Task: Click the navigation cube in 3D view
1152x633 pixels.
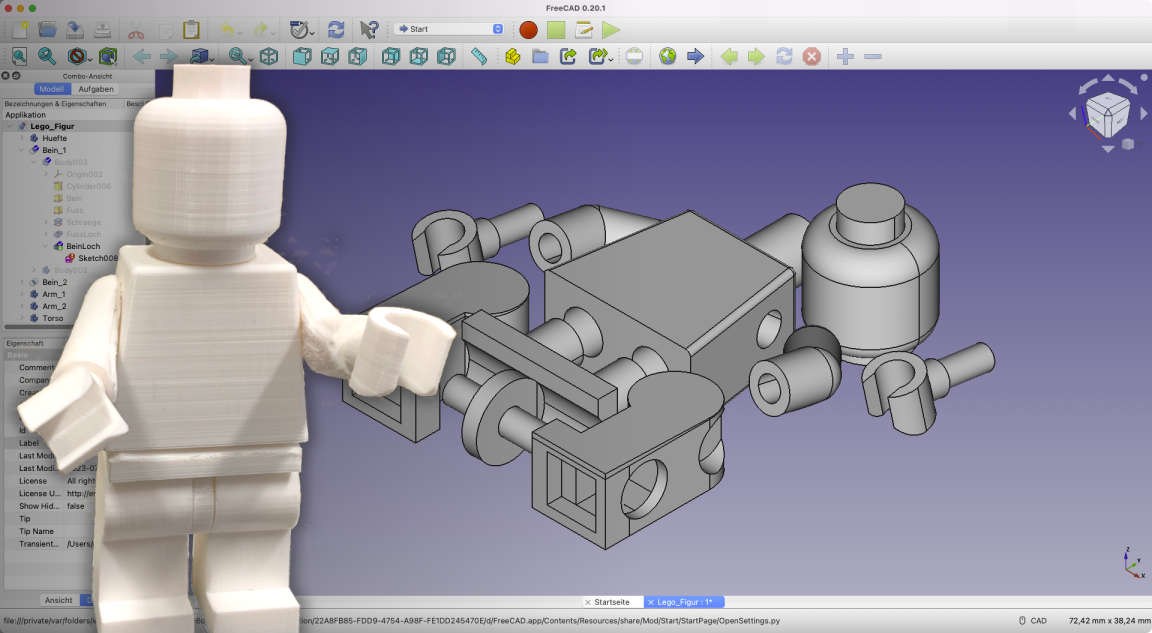Action: click(1107, 114)
